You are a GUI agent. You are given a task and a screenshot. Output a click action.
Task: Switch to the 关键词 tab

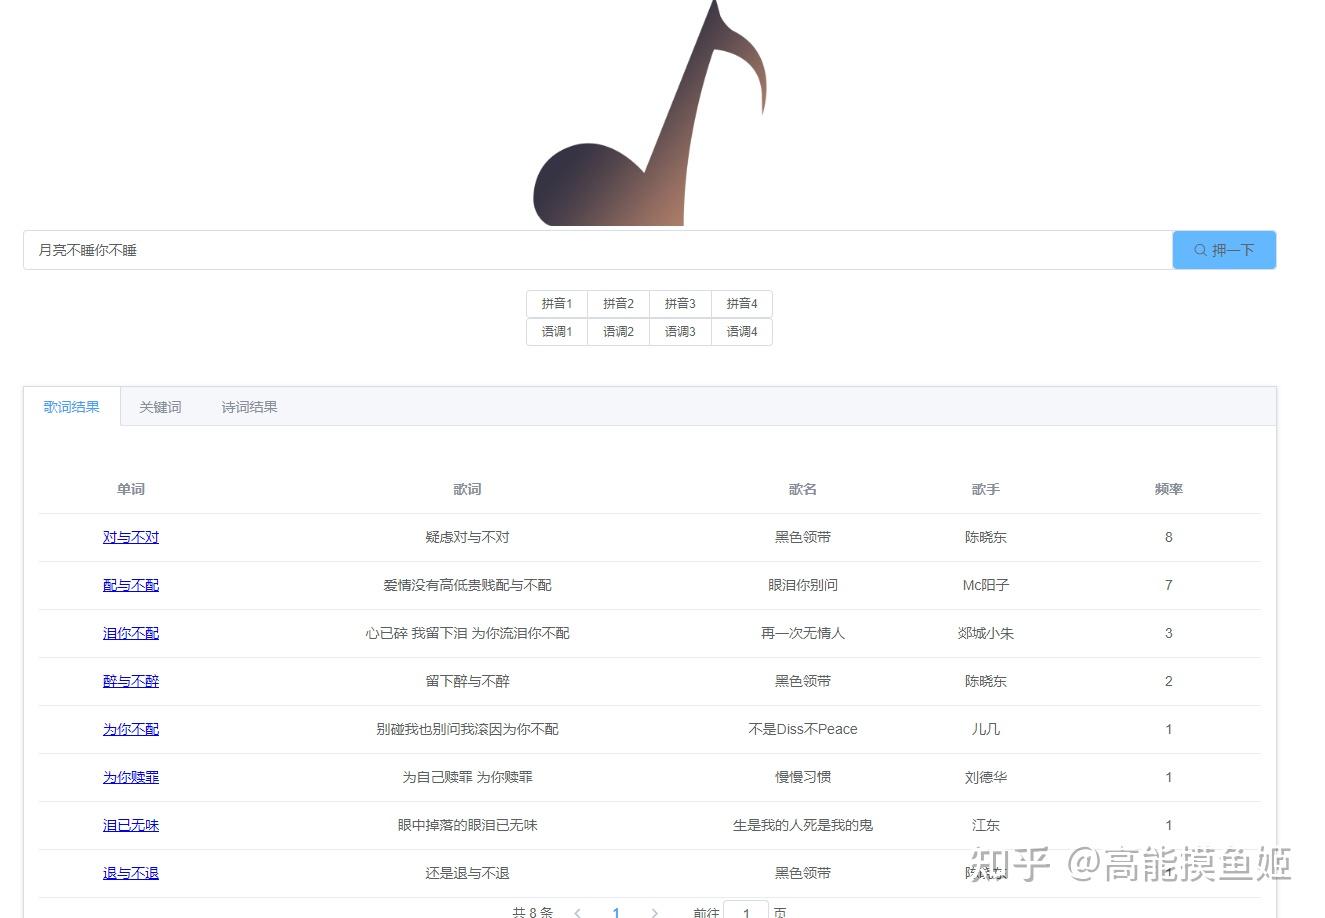(160, 407)
